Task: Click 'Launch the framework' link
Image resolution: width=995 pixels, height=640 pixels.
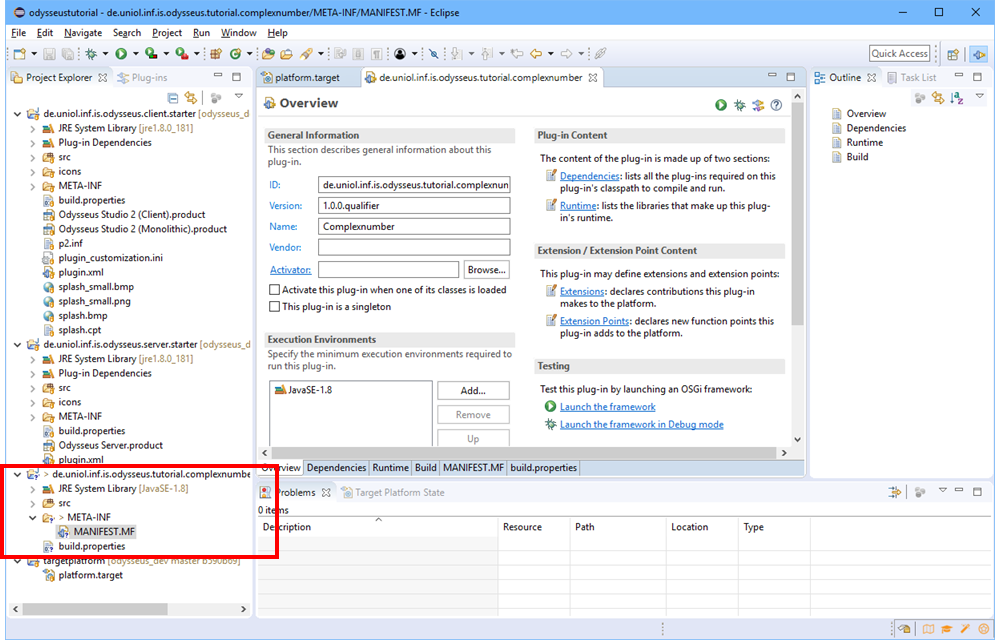Action: 607,407
